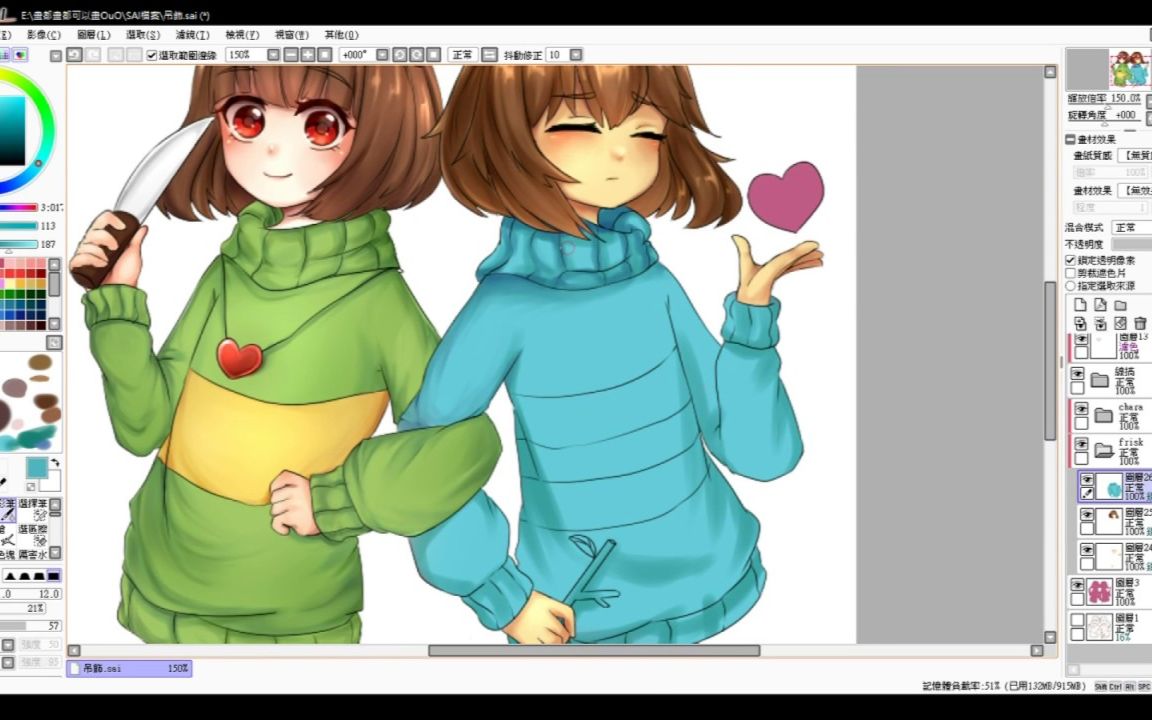This screenshot has height=720, width=1152.
Task: Create a new linework layer icon
Action: (x=1100, y=305)
